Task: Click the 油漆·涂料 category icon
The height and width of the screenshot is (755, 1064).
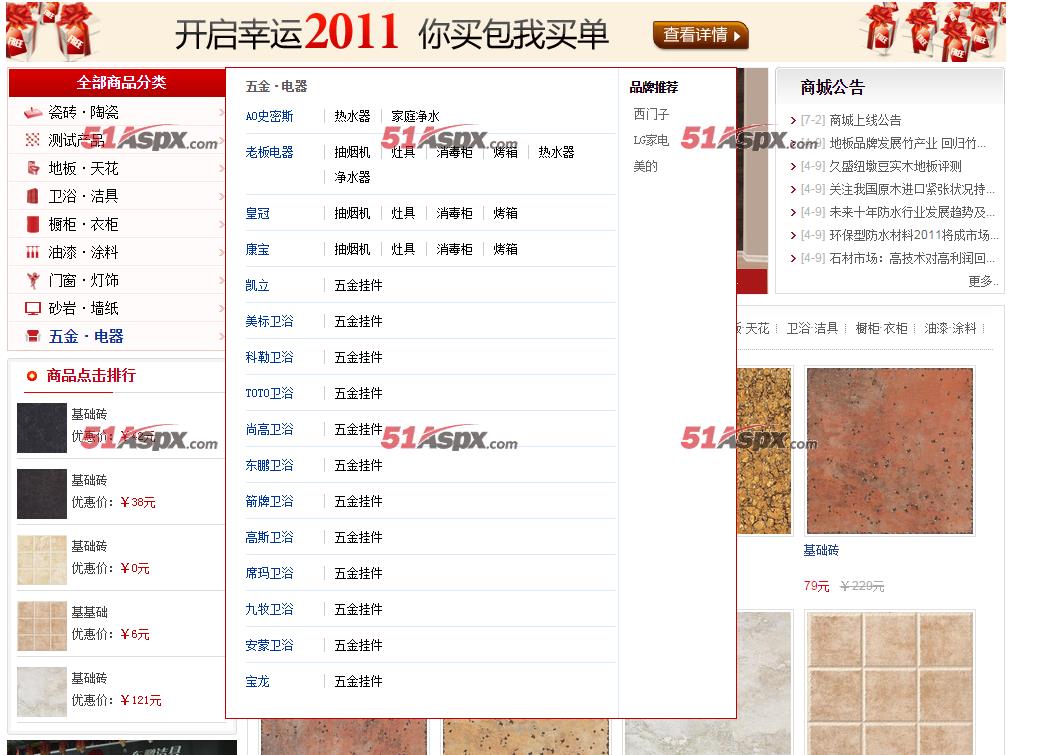Action: [33, 252]
